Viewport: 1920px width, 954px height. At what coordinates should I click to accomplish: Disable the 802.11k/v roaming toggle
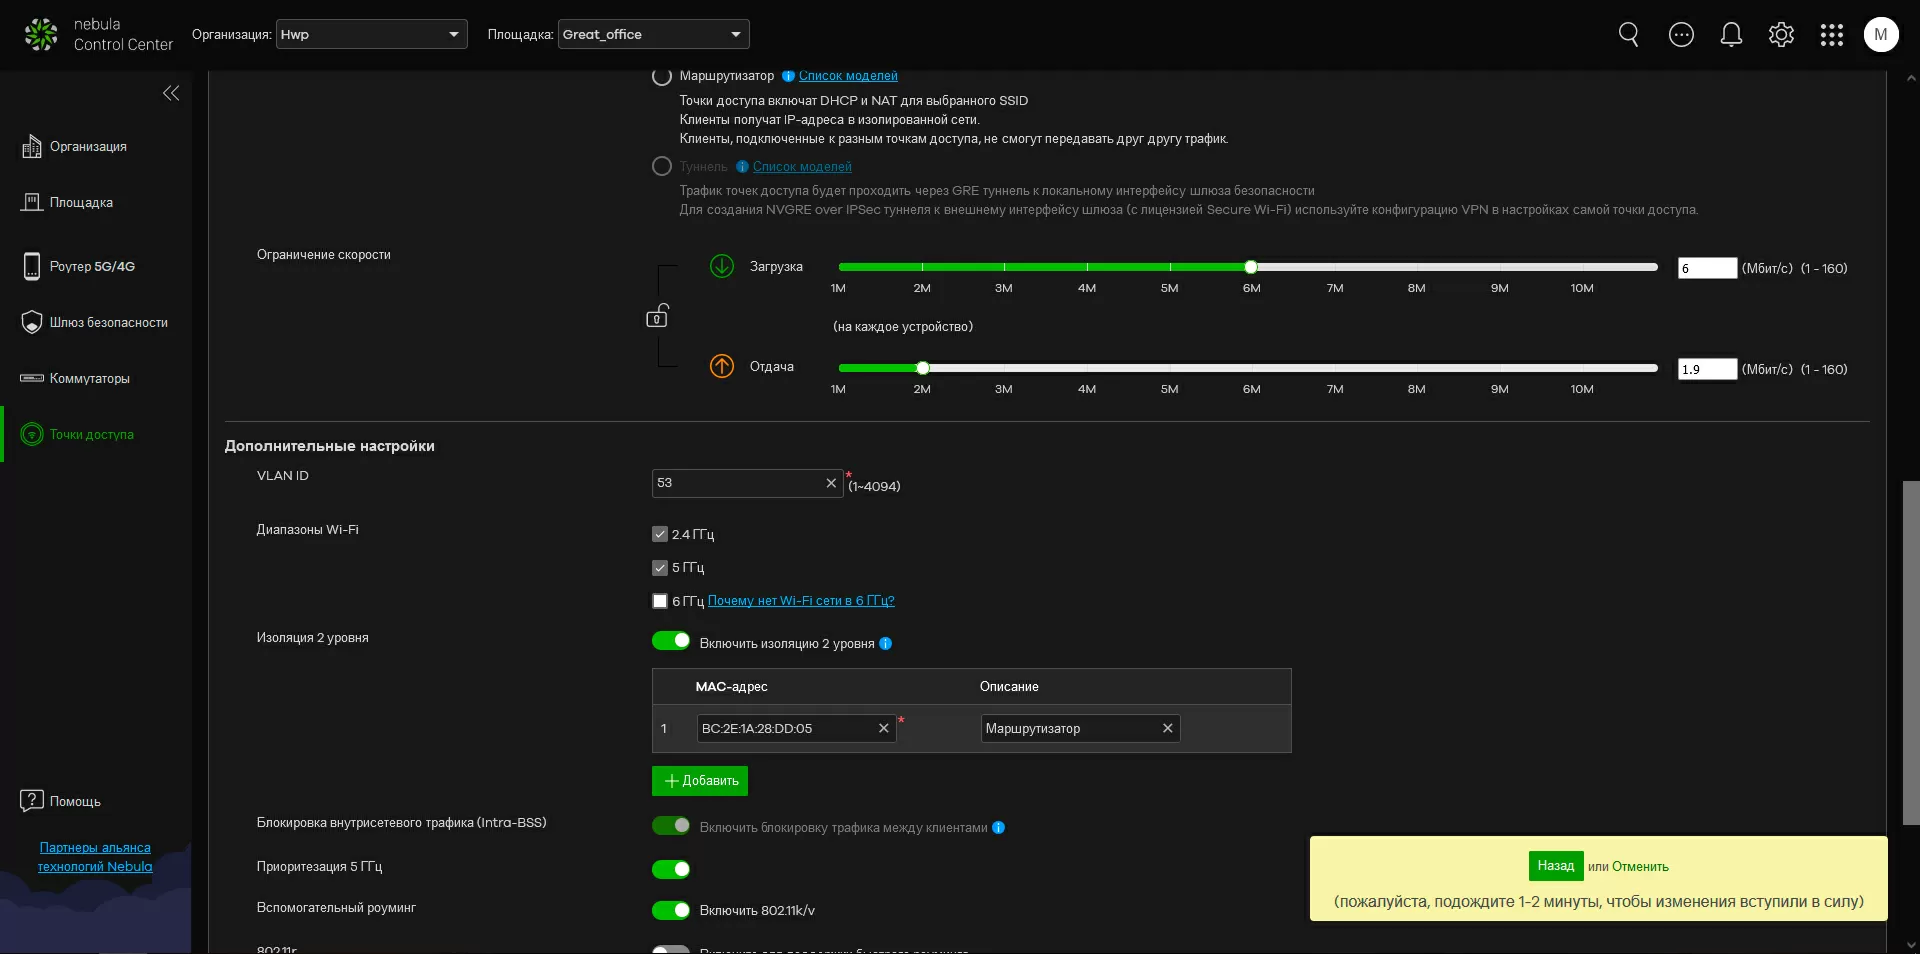click(x=671, y=910)
